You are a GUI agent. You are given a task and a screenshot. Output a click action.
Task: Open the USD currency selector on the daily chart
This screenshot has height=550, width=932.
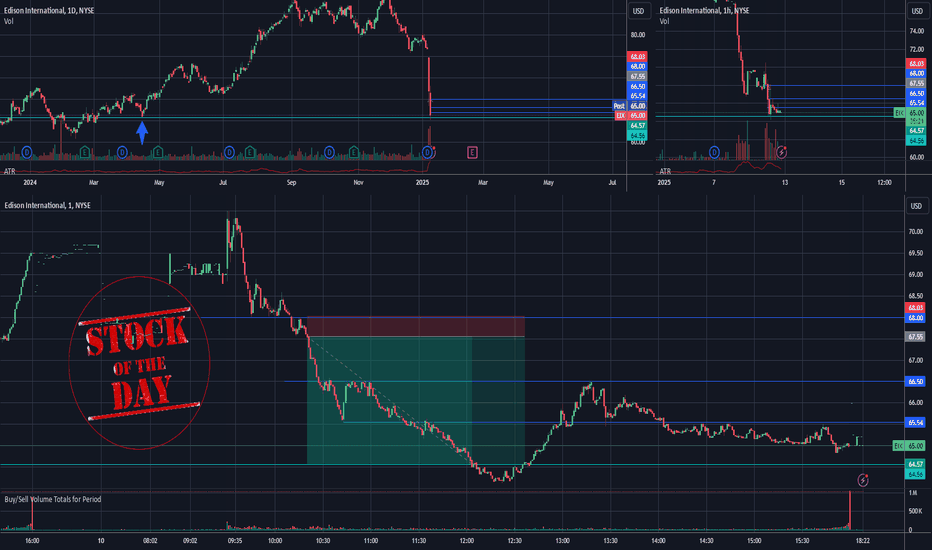638,11
